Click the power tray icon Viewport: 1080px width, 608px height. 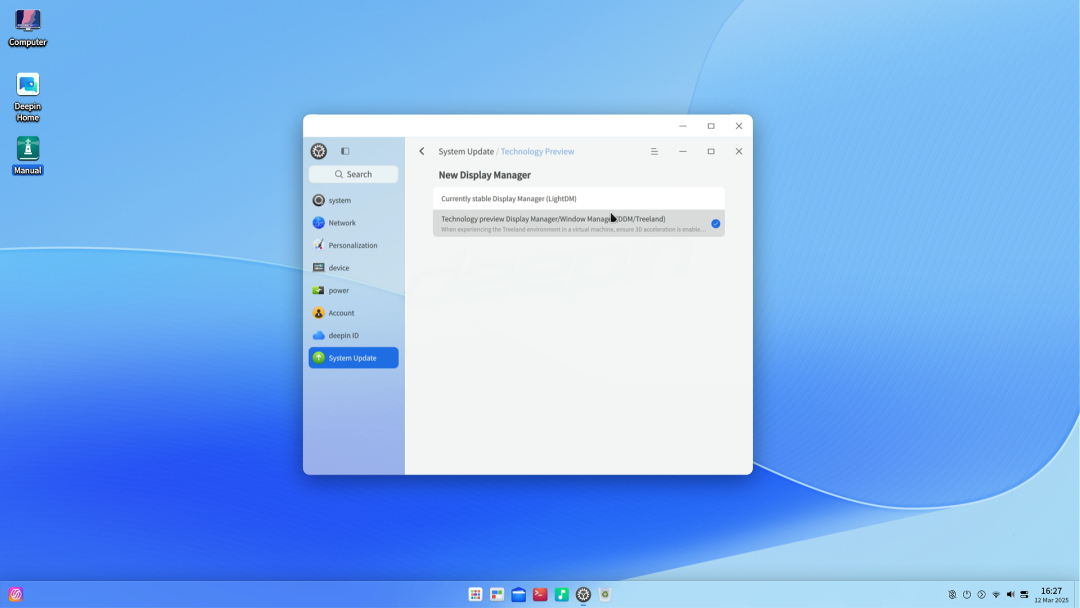click(x=967, y=594)
